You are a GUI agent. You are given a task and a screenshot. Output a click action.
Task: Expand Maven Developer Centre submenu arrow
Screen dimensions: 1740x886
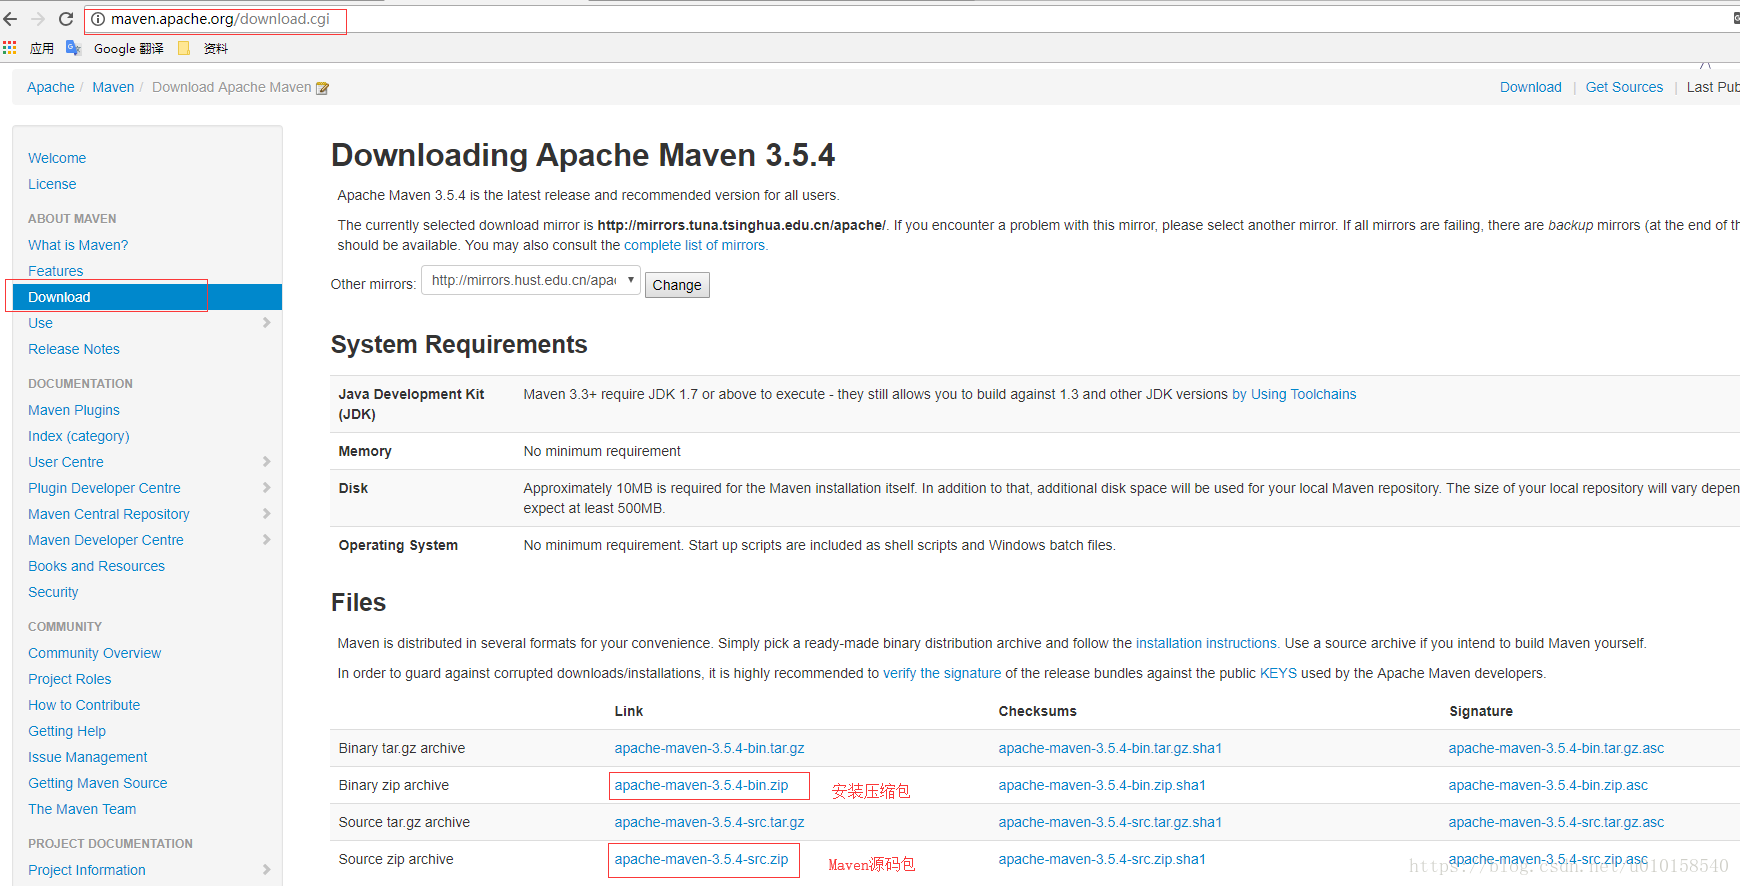tap(266, 539)
